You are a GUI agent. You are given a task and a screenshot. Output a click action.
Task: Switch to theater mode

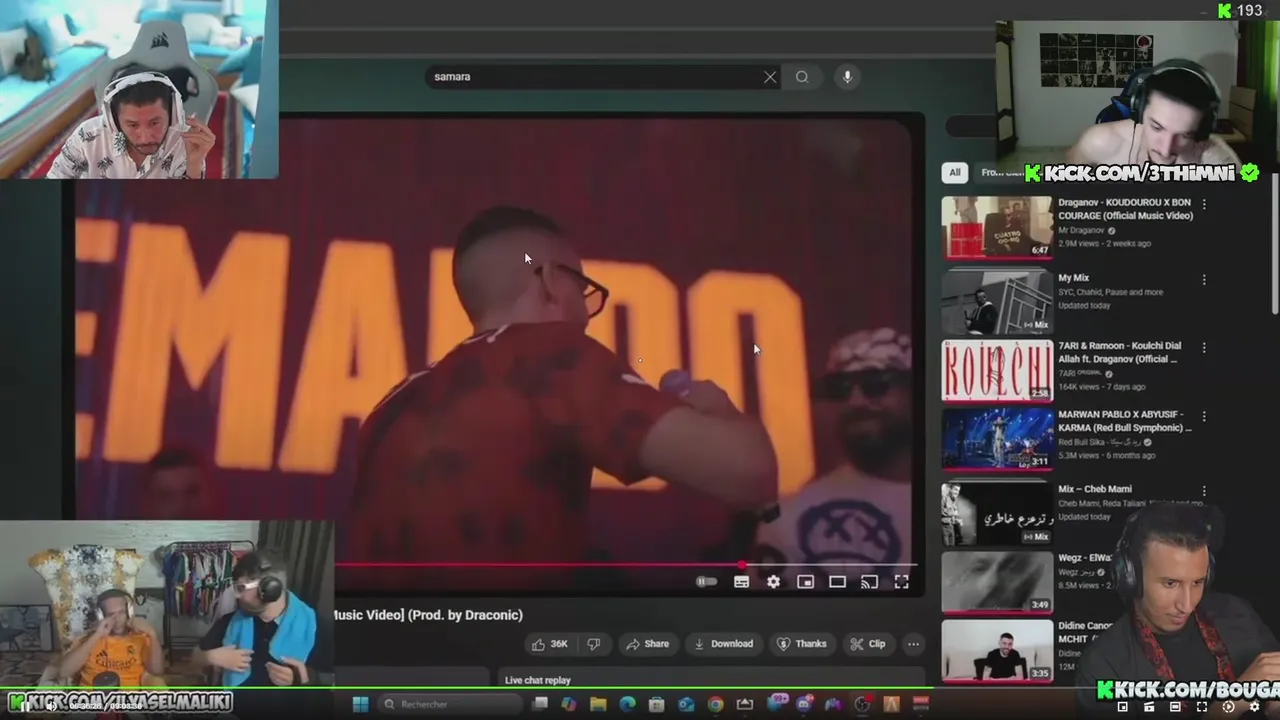837,582
